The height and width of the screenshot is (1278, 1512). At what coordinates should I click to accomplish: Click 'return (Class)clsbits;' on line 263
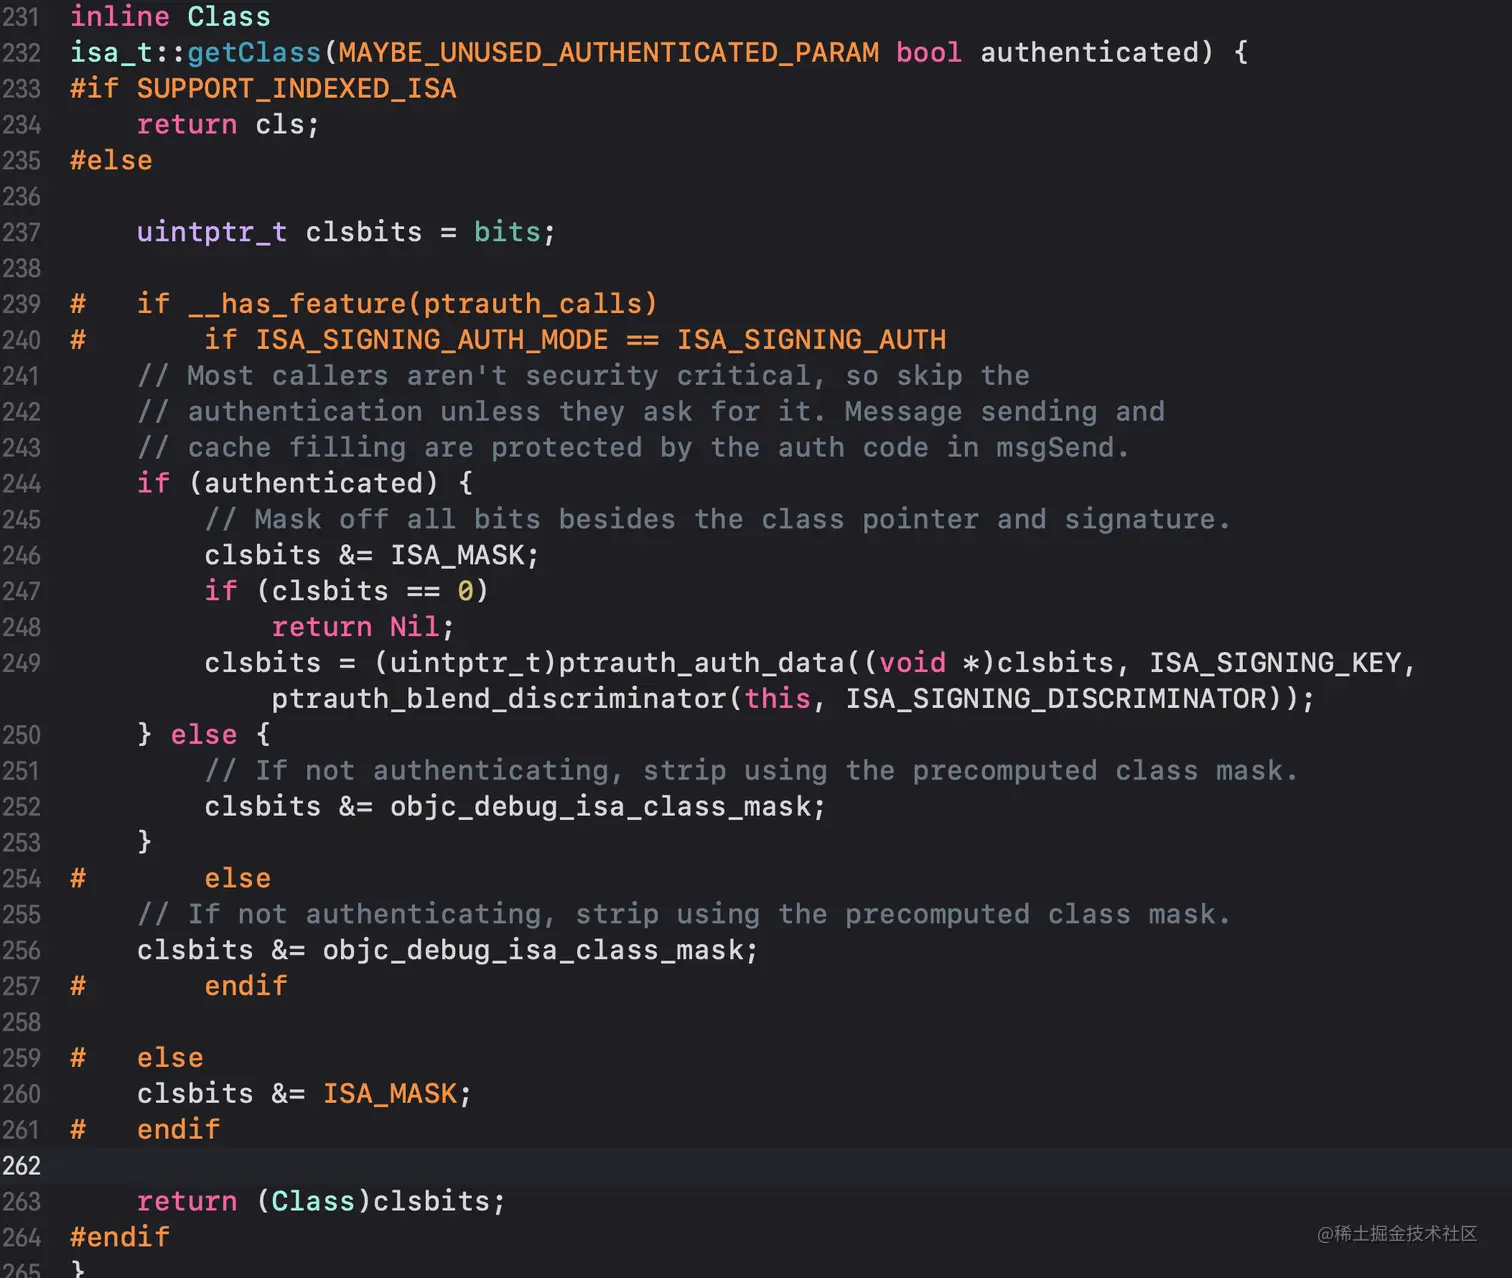tap(321, 1202)
